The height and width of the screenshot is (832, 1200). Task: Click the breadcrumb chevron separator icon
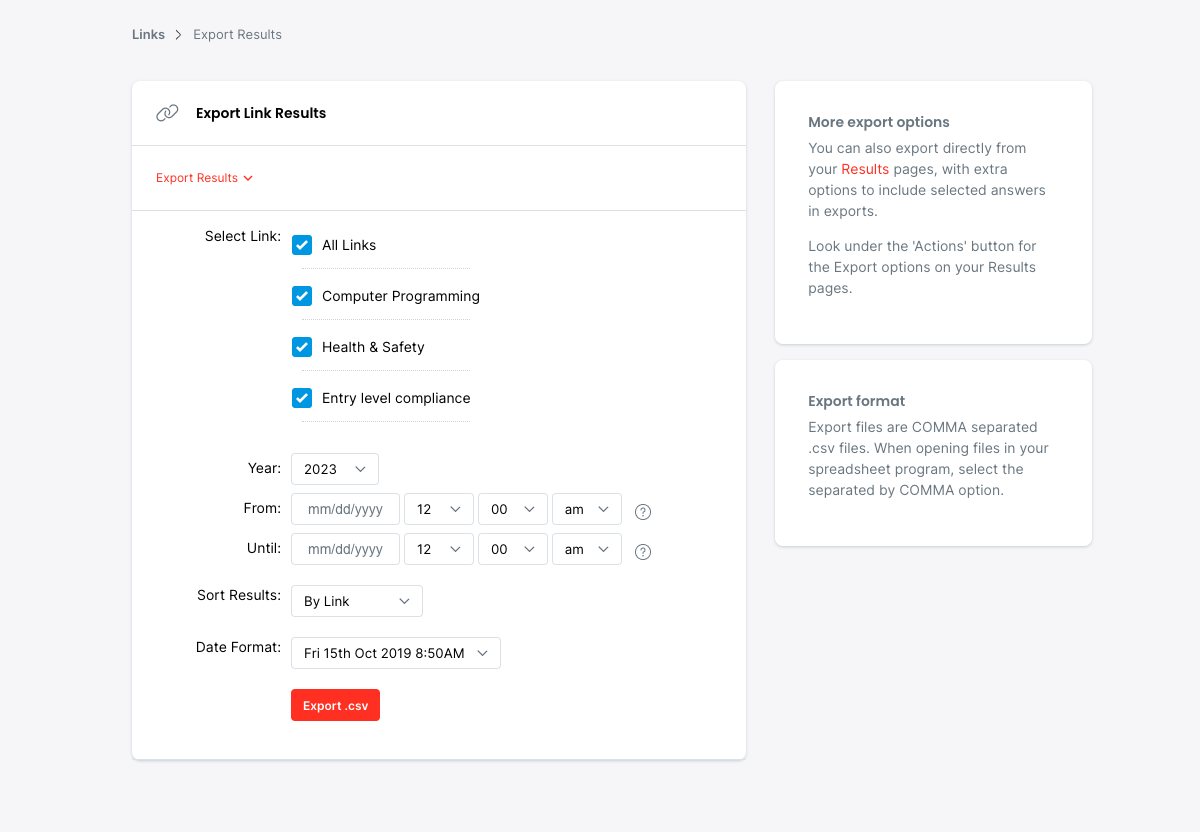(x=179, y=35)
